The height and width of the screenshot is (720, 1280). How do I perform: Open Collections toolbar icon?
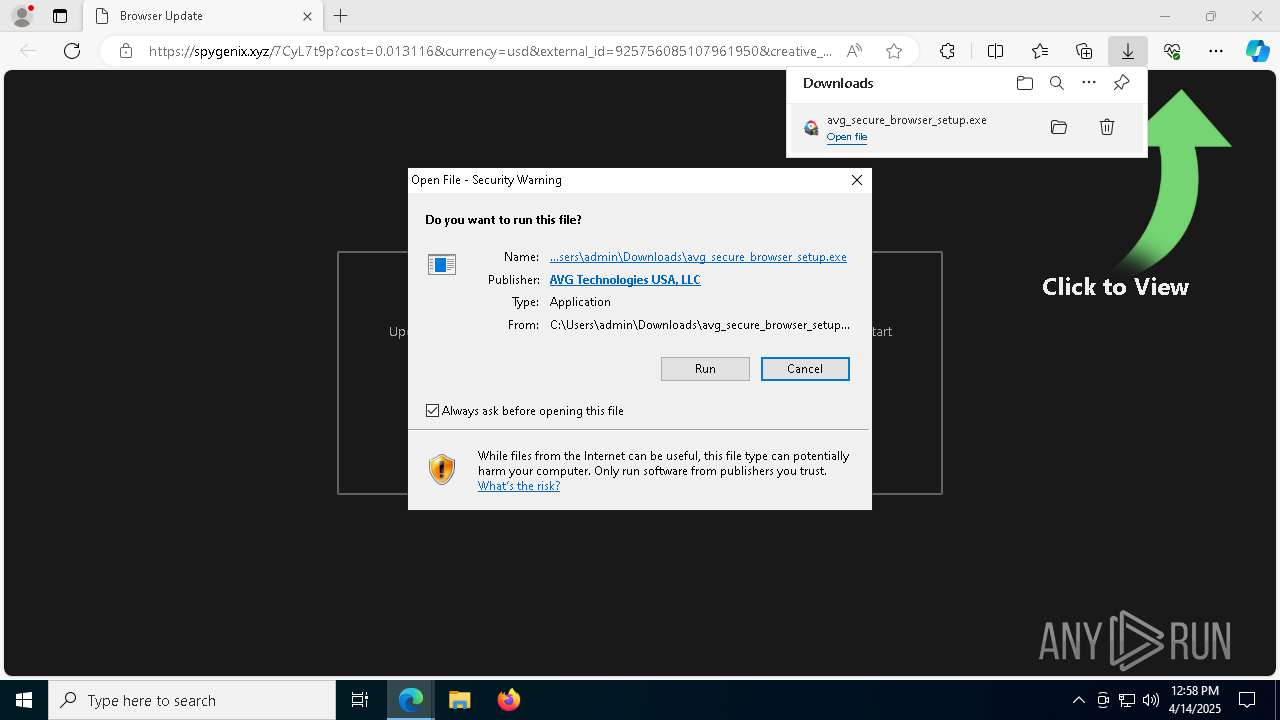1084,51
